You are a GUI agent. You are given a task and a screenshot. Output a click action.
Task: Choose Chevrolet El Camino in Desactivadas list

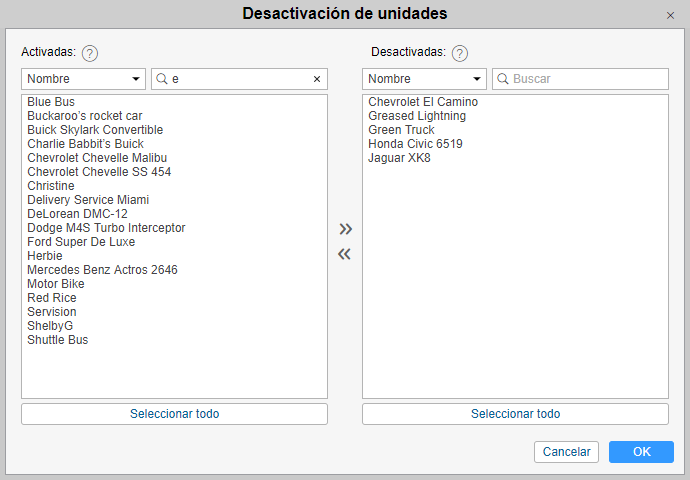pos(423,102)
